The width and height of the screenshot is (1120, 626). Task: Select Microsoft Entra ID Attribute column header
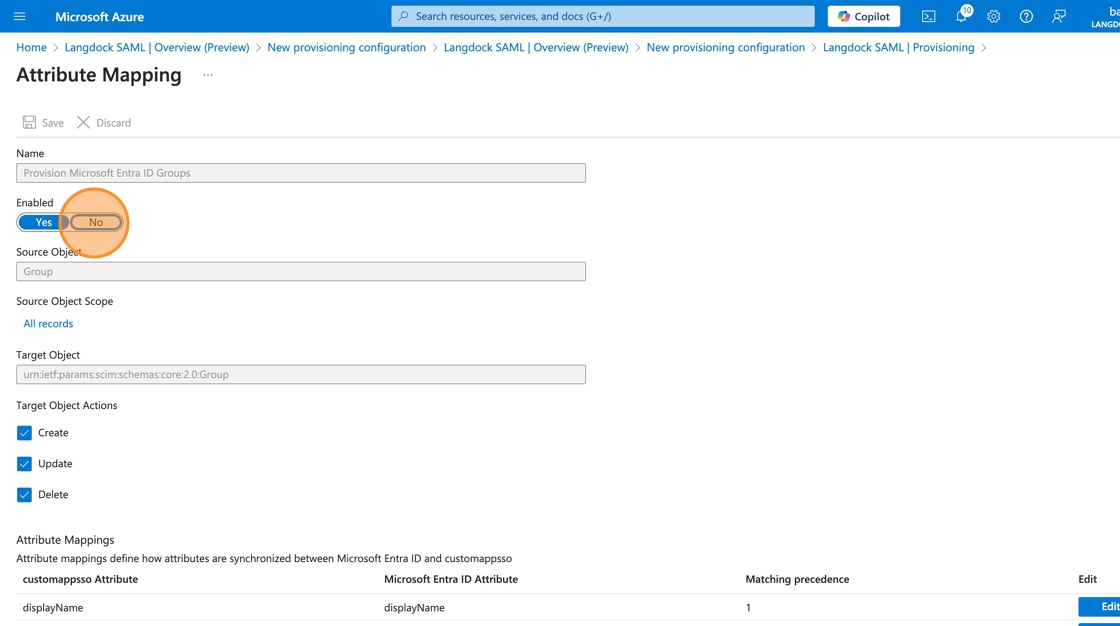coord(451,580)
